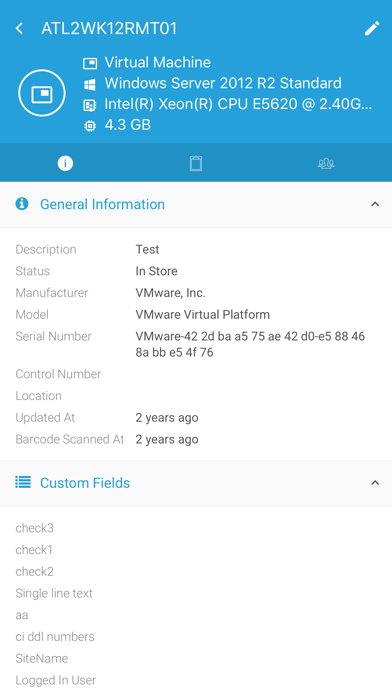
Task: Tap the Custom Fields list icon
Action: point(23,482)
